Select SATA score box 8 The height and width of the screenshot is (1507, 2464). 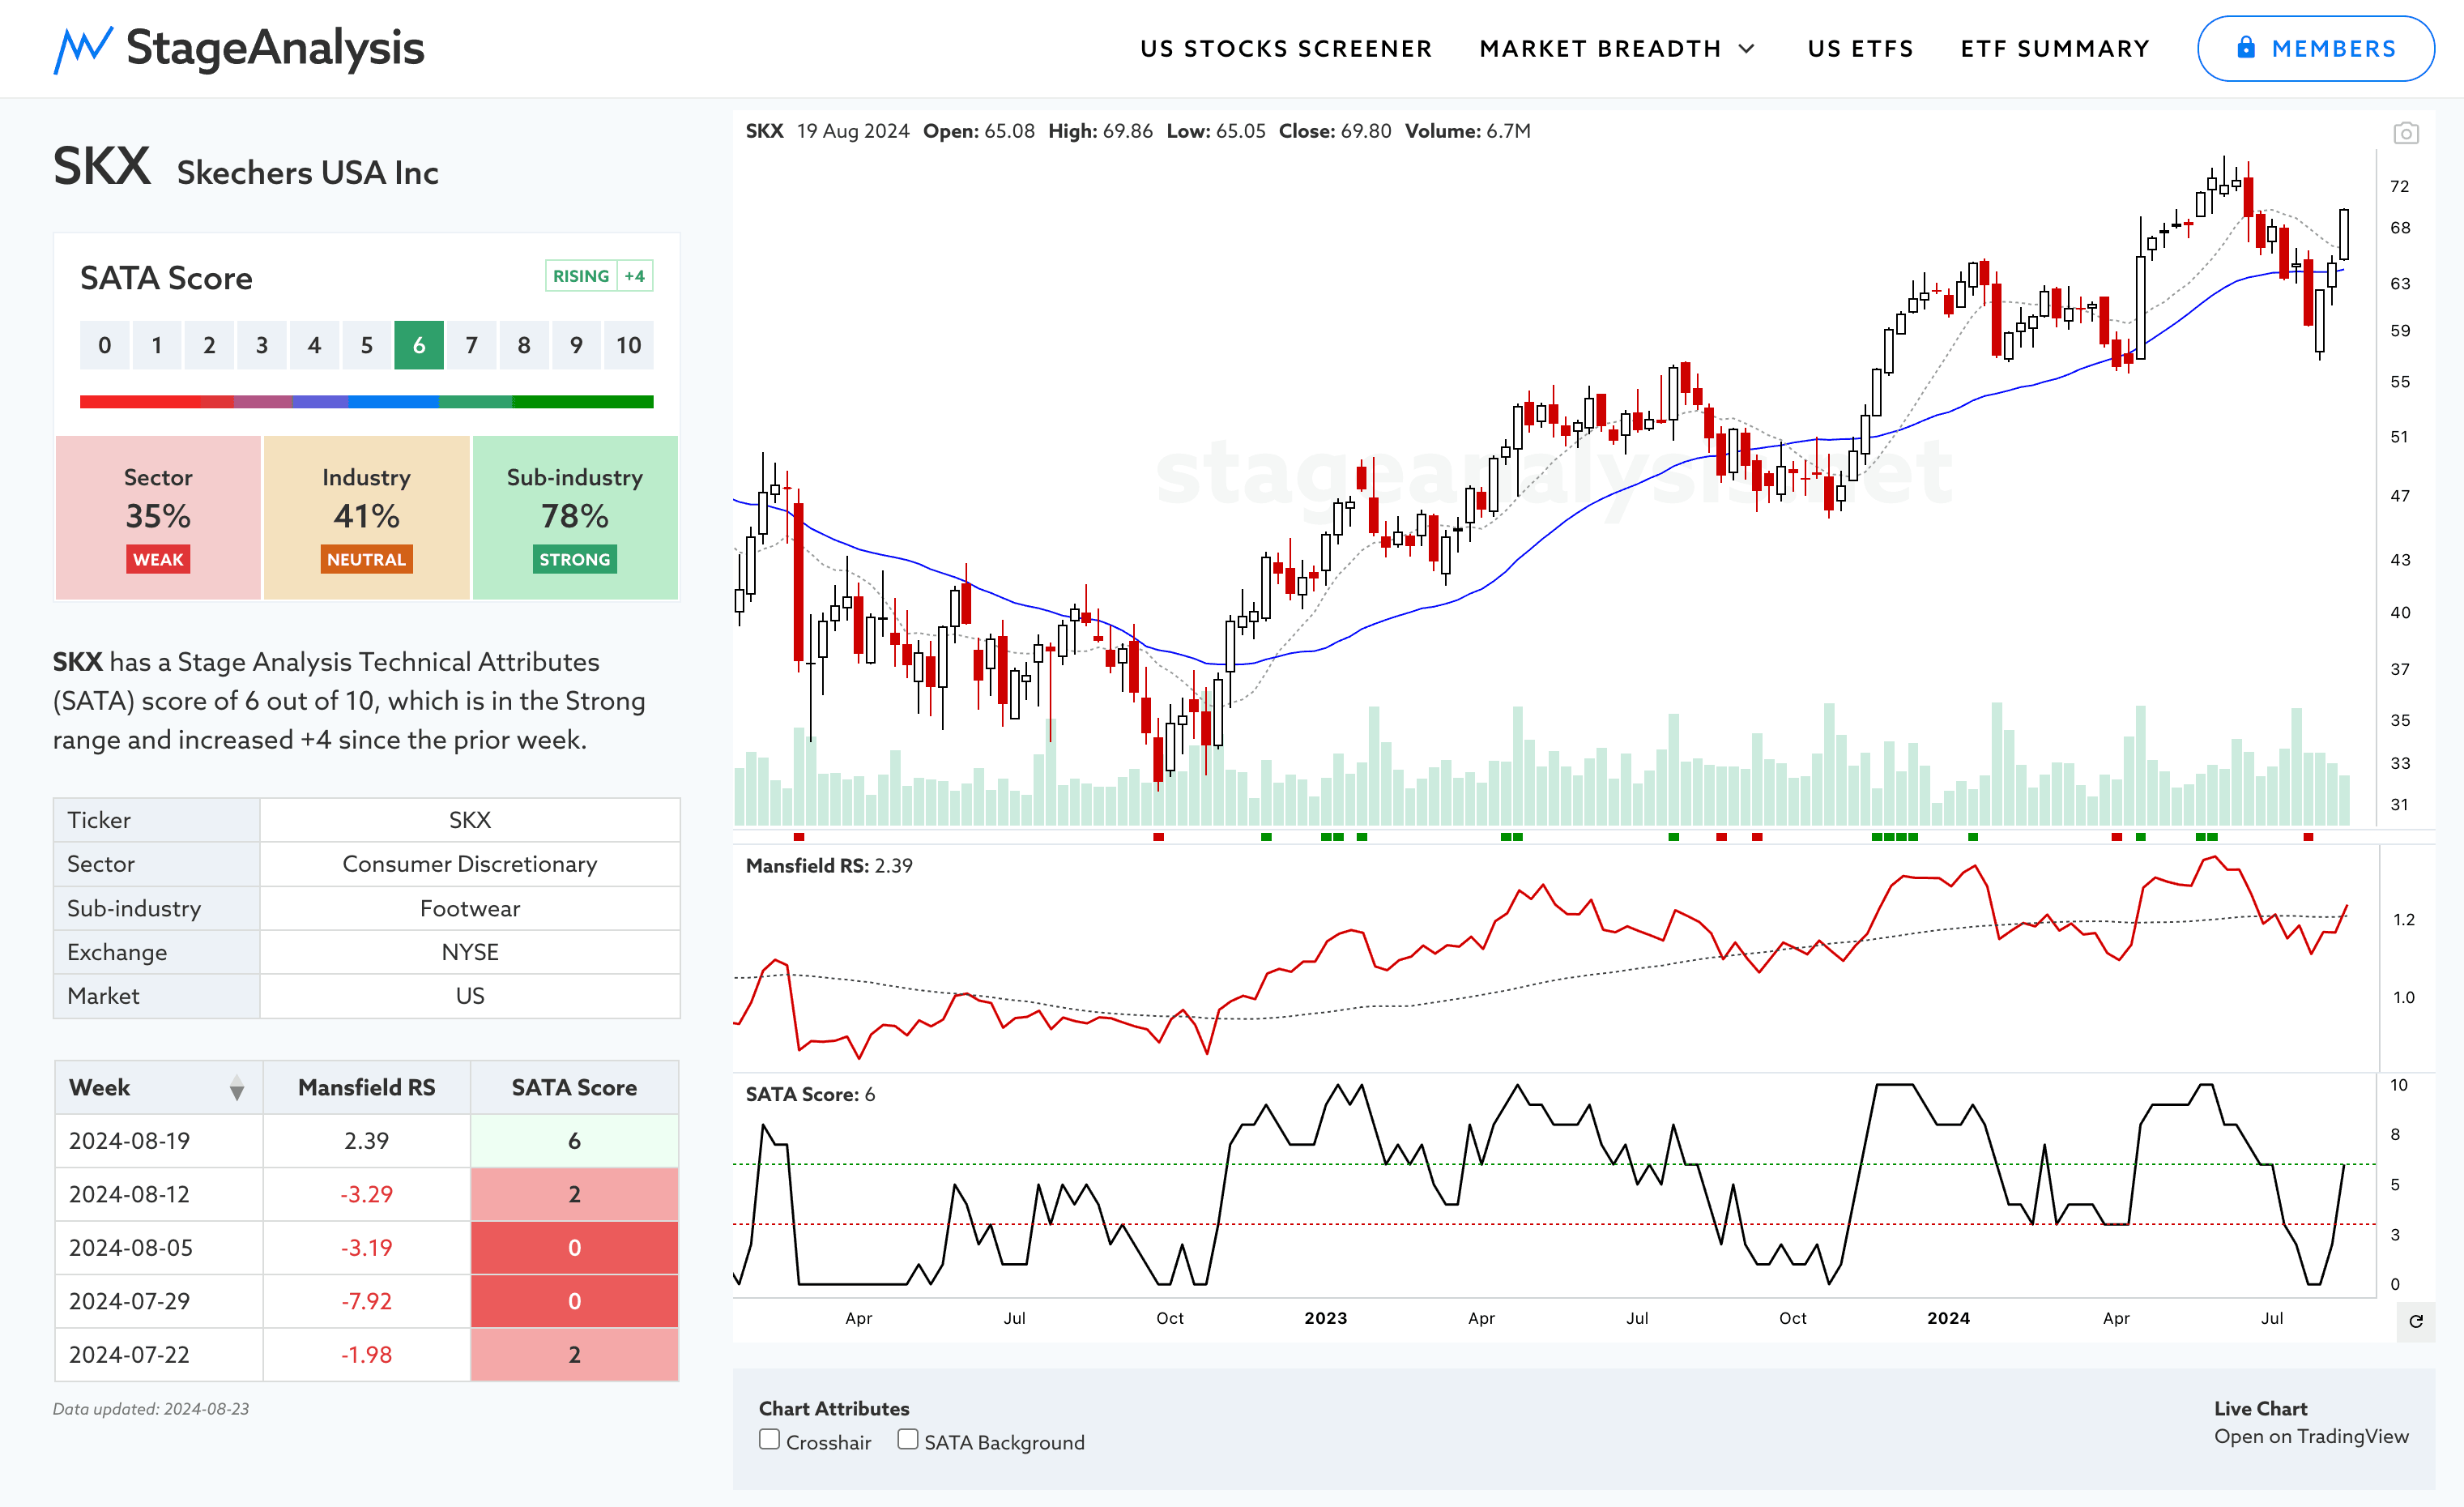(524, 345)
